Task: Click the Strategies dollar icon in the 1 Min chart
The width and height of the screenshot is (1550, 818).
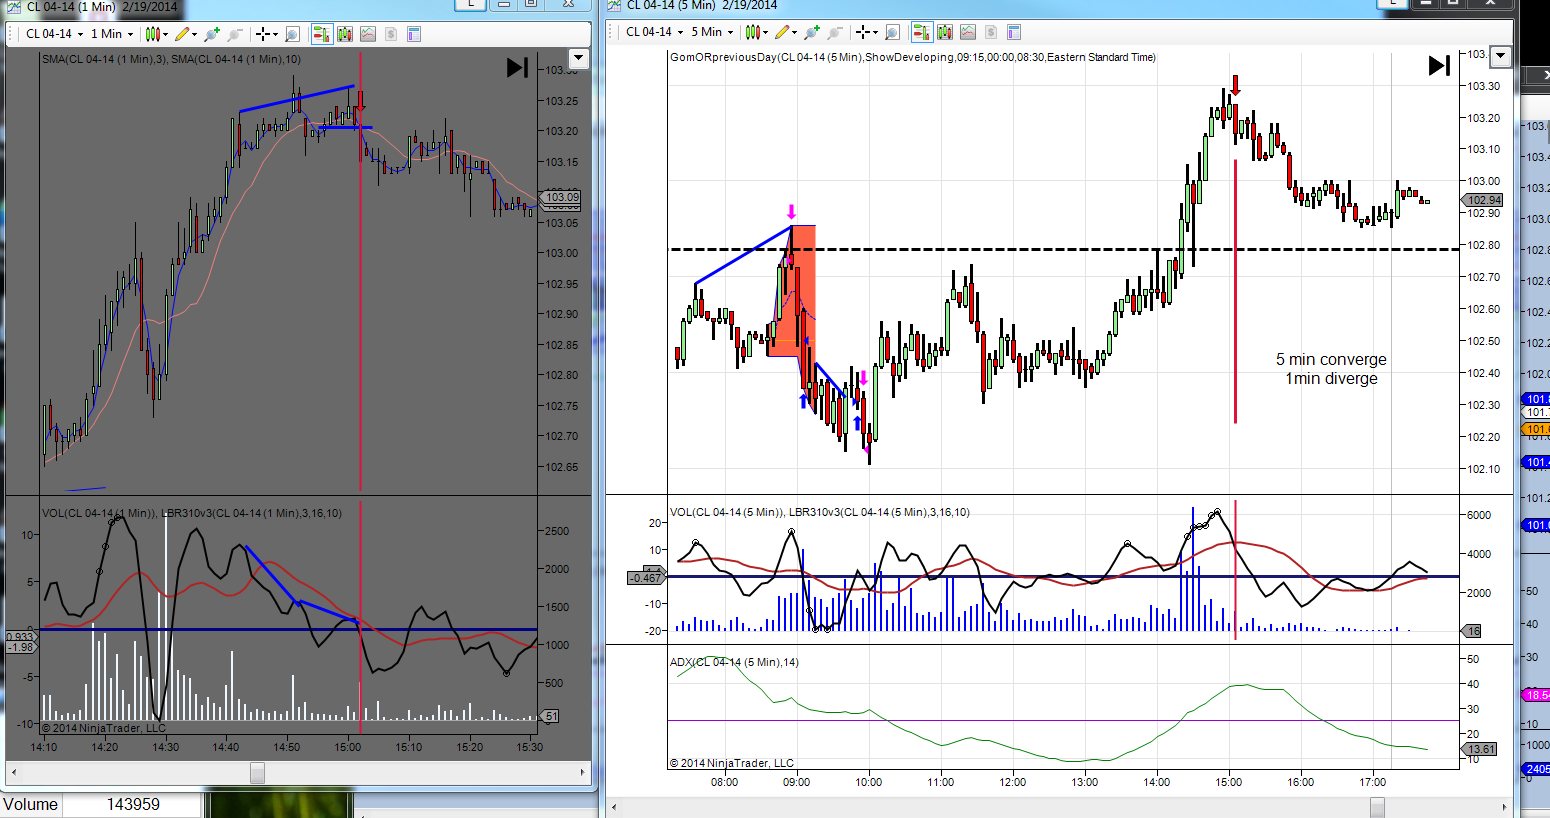Action: [x=391, y=34]
